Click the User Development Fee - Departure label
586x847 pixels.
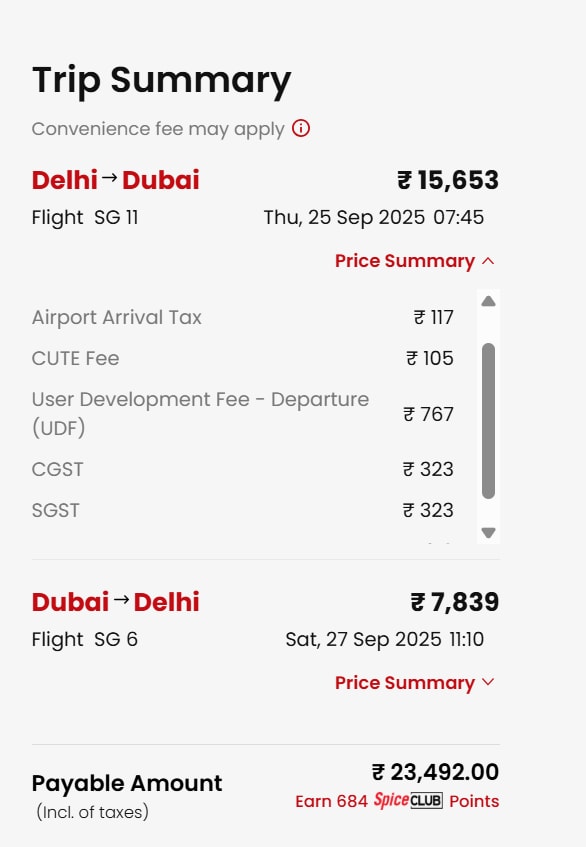coord(200,413)
